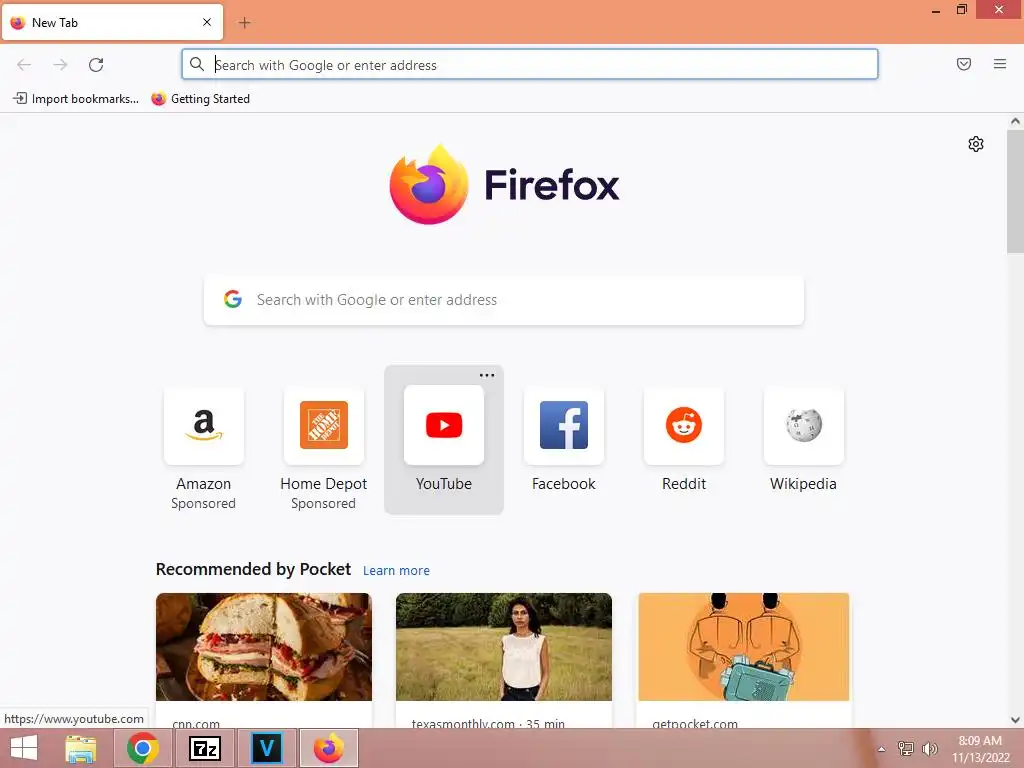Launch Google Chrome from the taskbar

(x=143, y=748)
